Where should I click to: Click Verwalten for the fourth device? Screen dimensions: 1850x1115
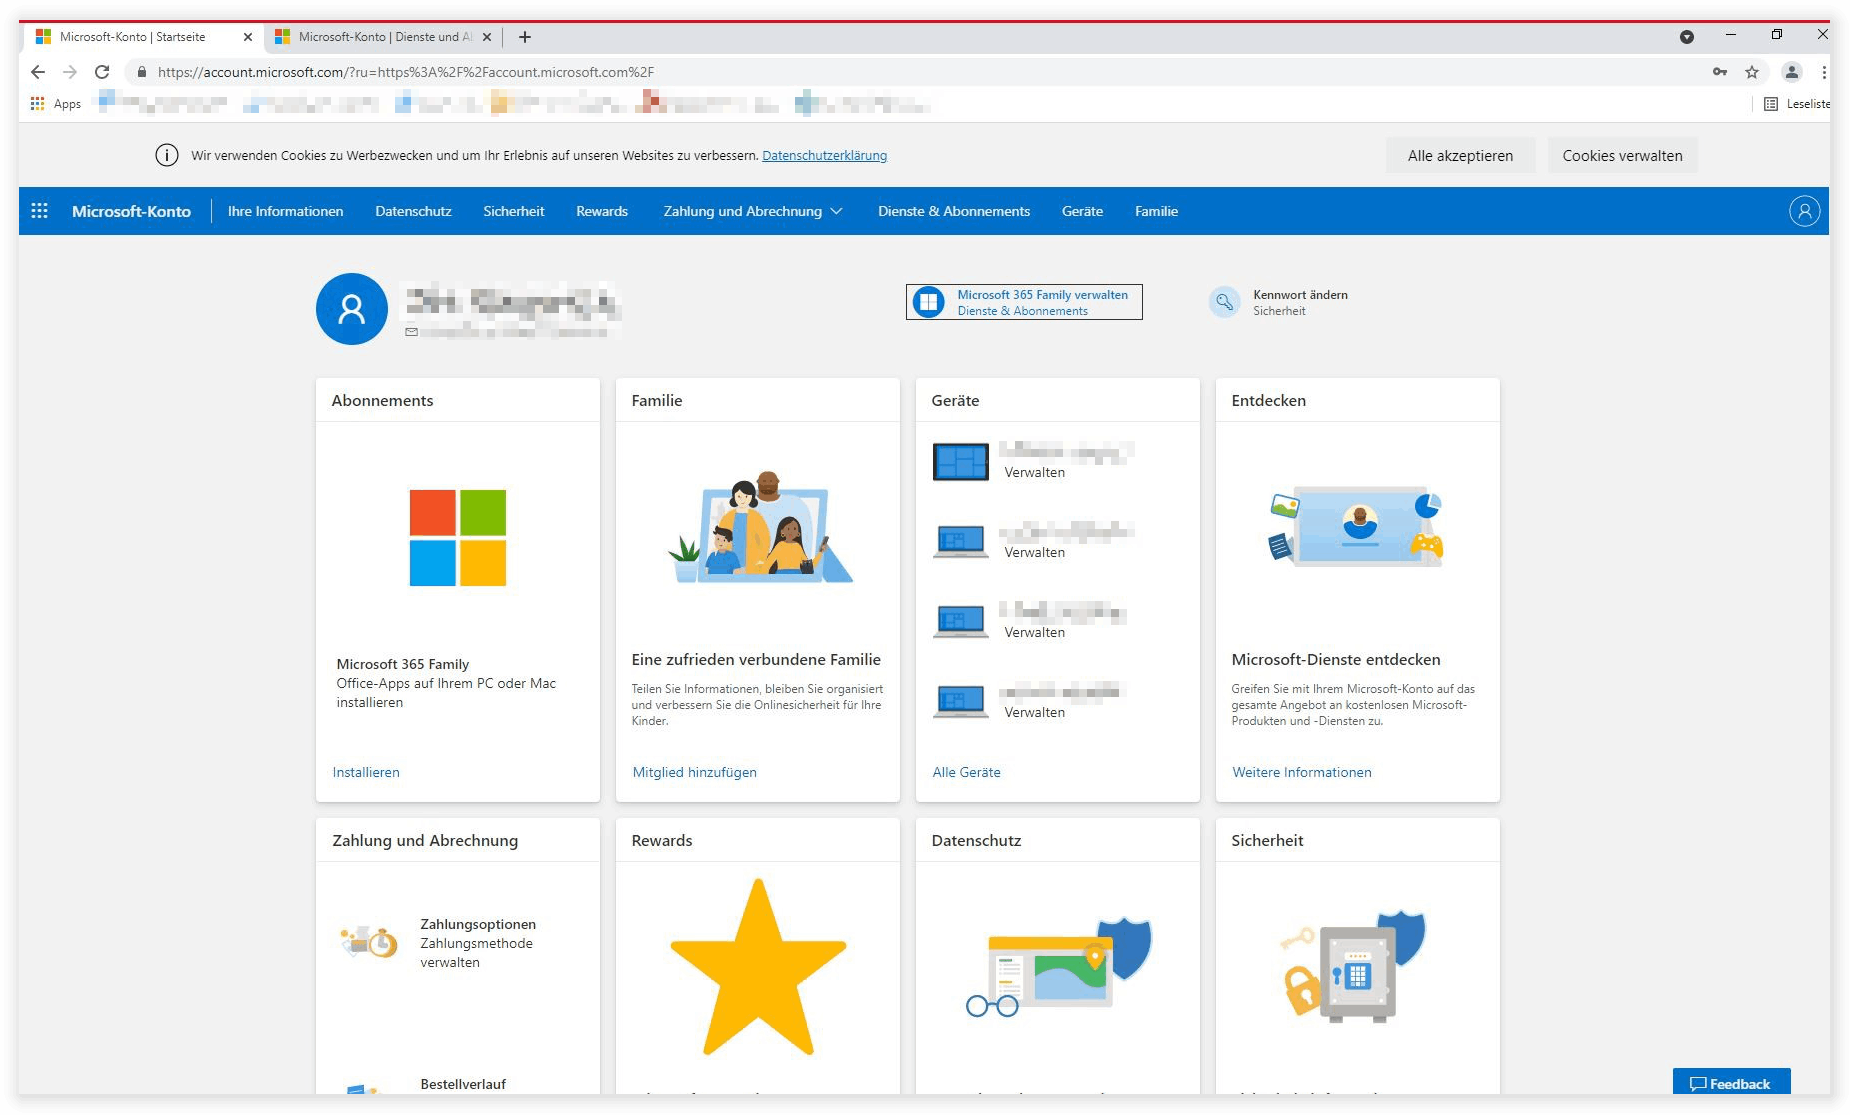[1035, 712]
